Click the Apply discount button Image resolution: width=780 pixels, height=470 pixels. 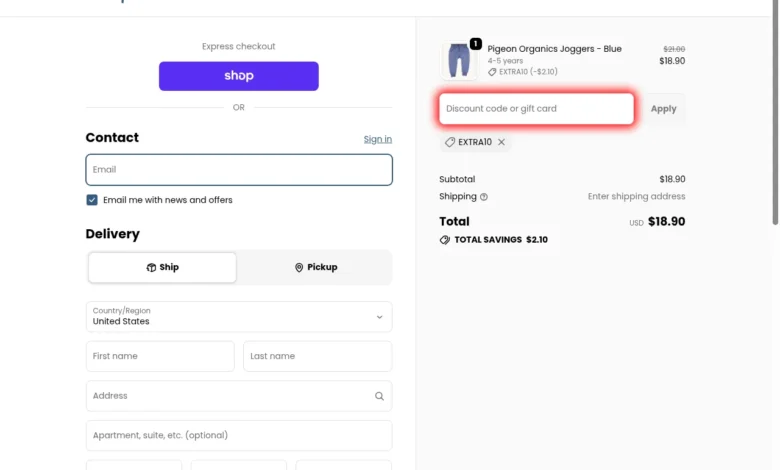664,108
